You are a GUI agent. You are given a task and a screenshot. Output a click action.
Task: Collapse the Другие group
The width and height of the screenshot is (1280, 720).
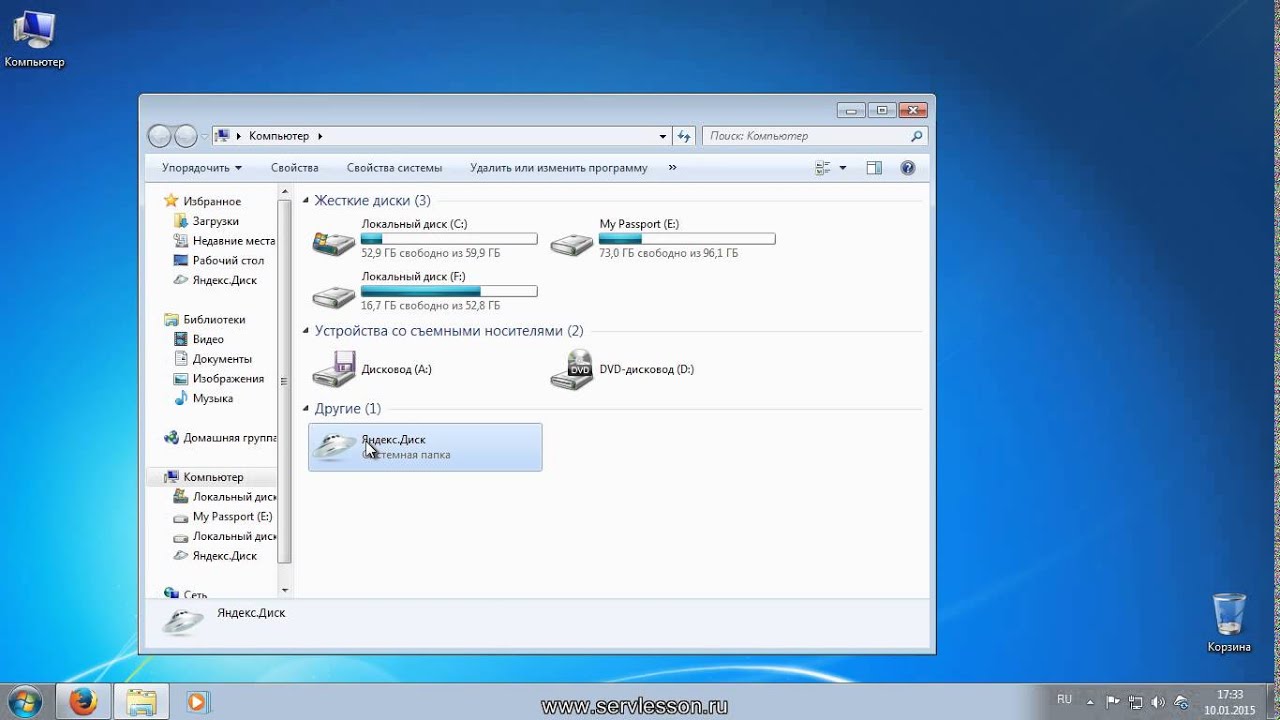[306, 409]
